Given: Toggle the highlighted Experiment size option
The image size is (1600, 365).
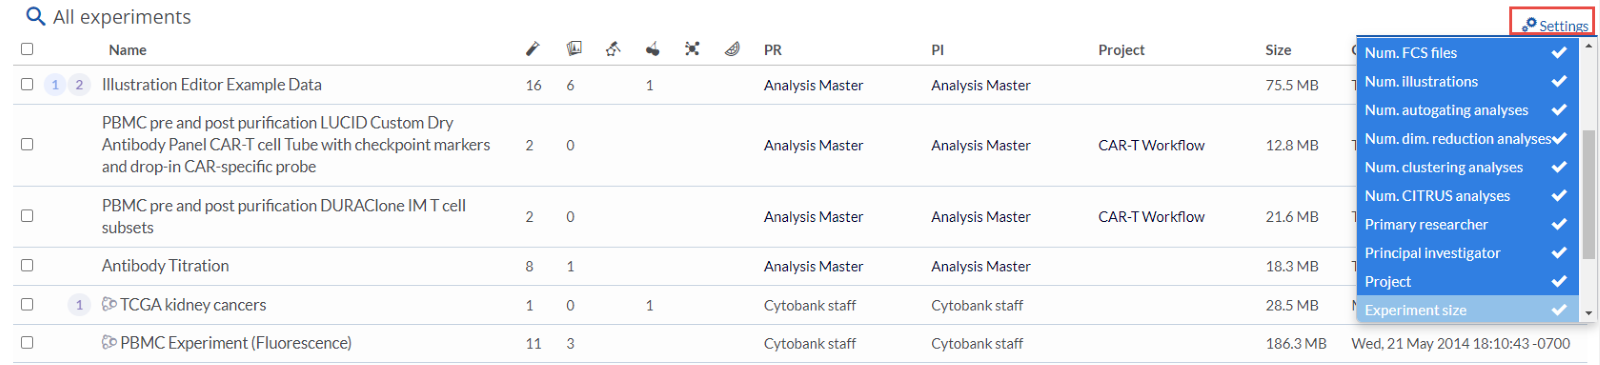Looking at the screenshot, I should pos(1467,310).
